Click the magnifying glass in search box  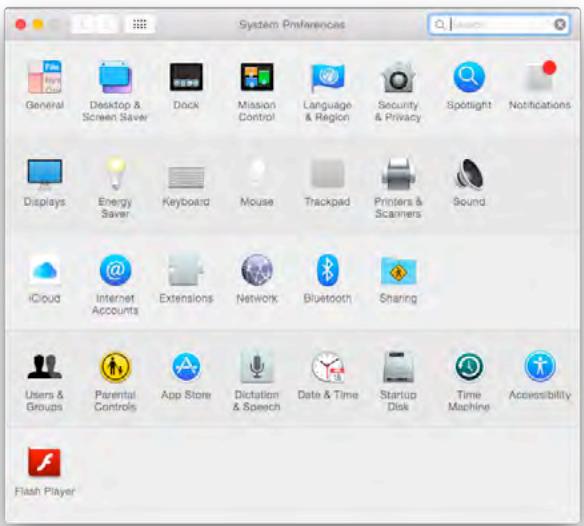coord(439,25)
